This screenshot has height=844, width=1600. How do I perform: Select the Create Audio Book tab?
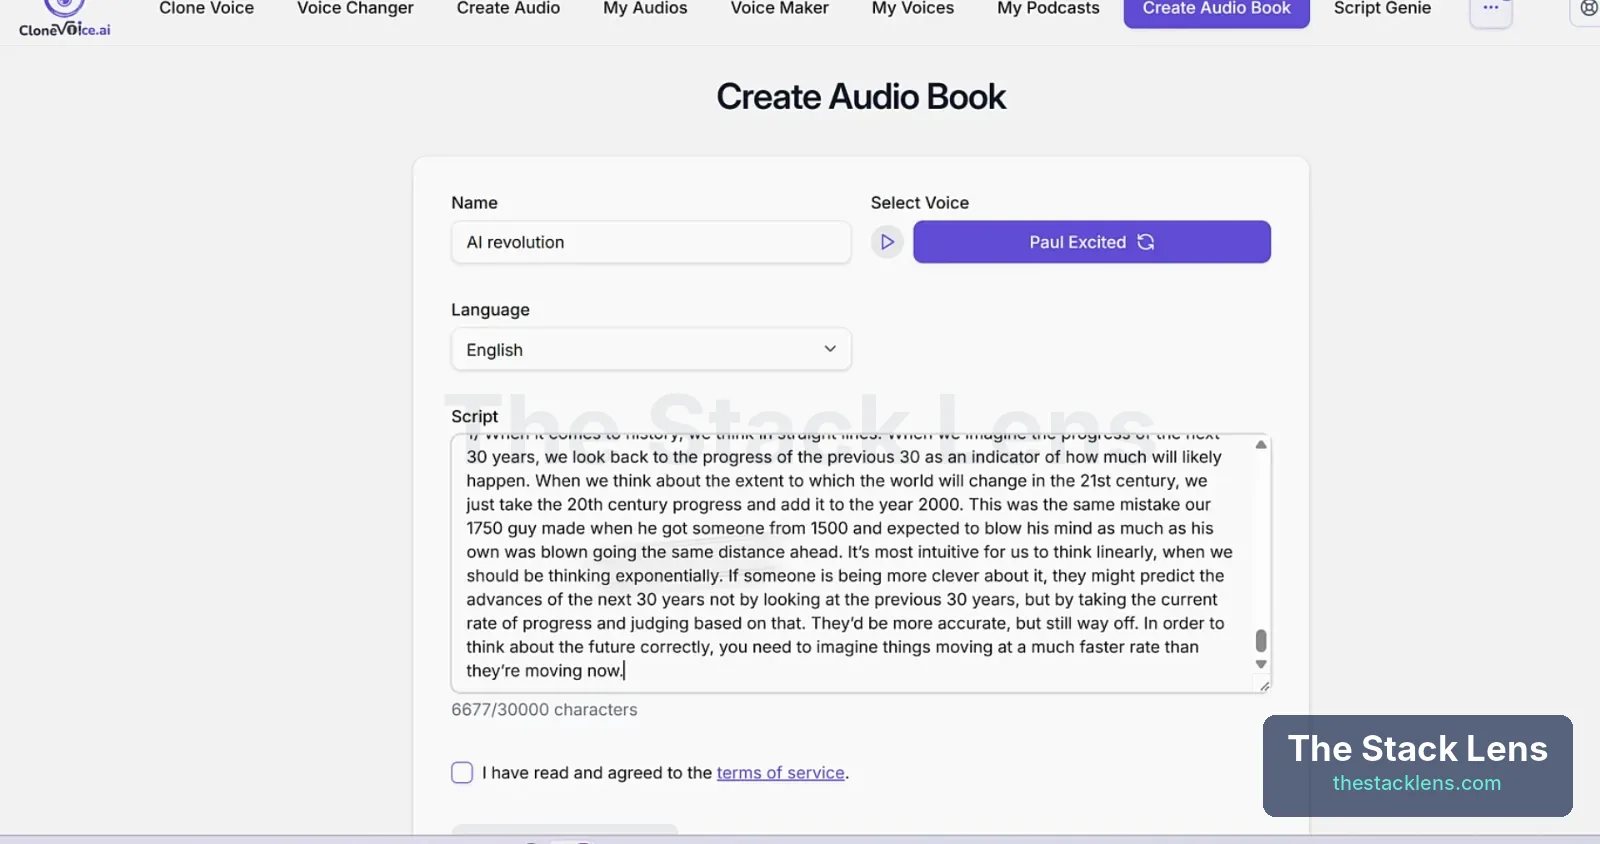click(x=1217, y=10)
